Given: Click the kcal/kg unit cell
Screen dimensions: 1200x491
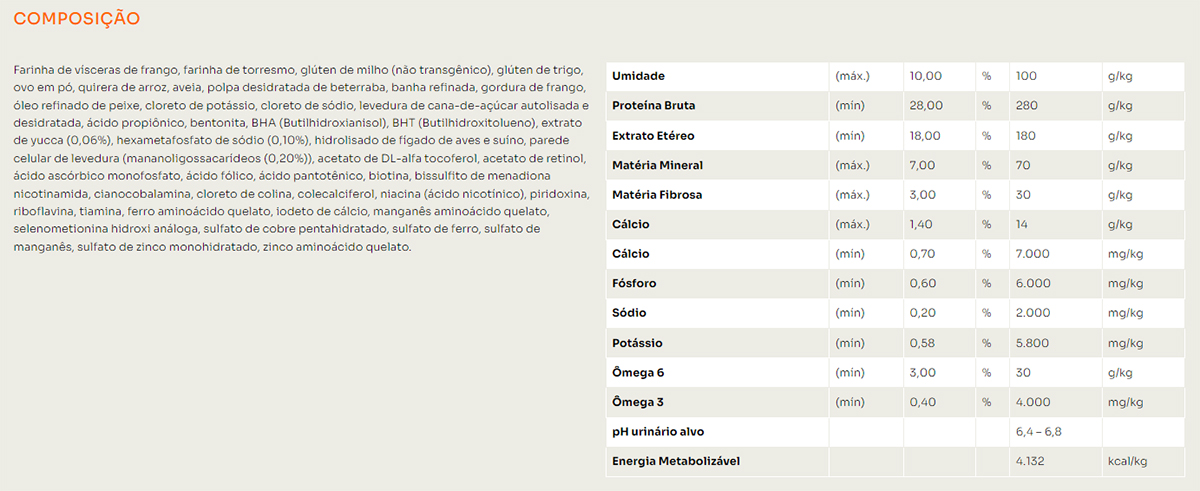Looking at the screenshot, I should point(1127,462).
